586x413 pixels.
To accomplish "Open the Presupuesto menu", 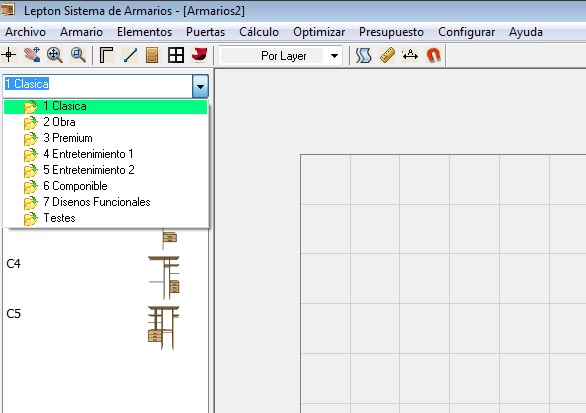I will coord(391,32).
